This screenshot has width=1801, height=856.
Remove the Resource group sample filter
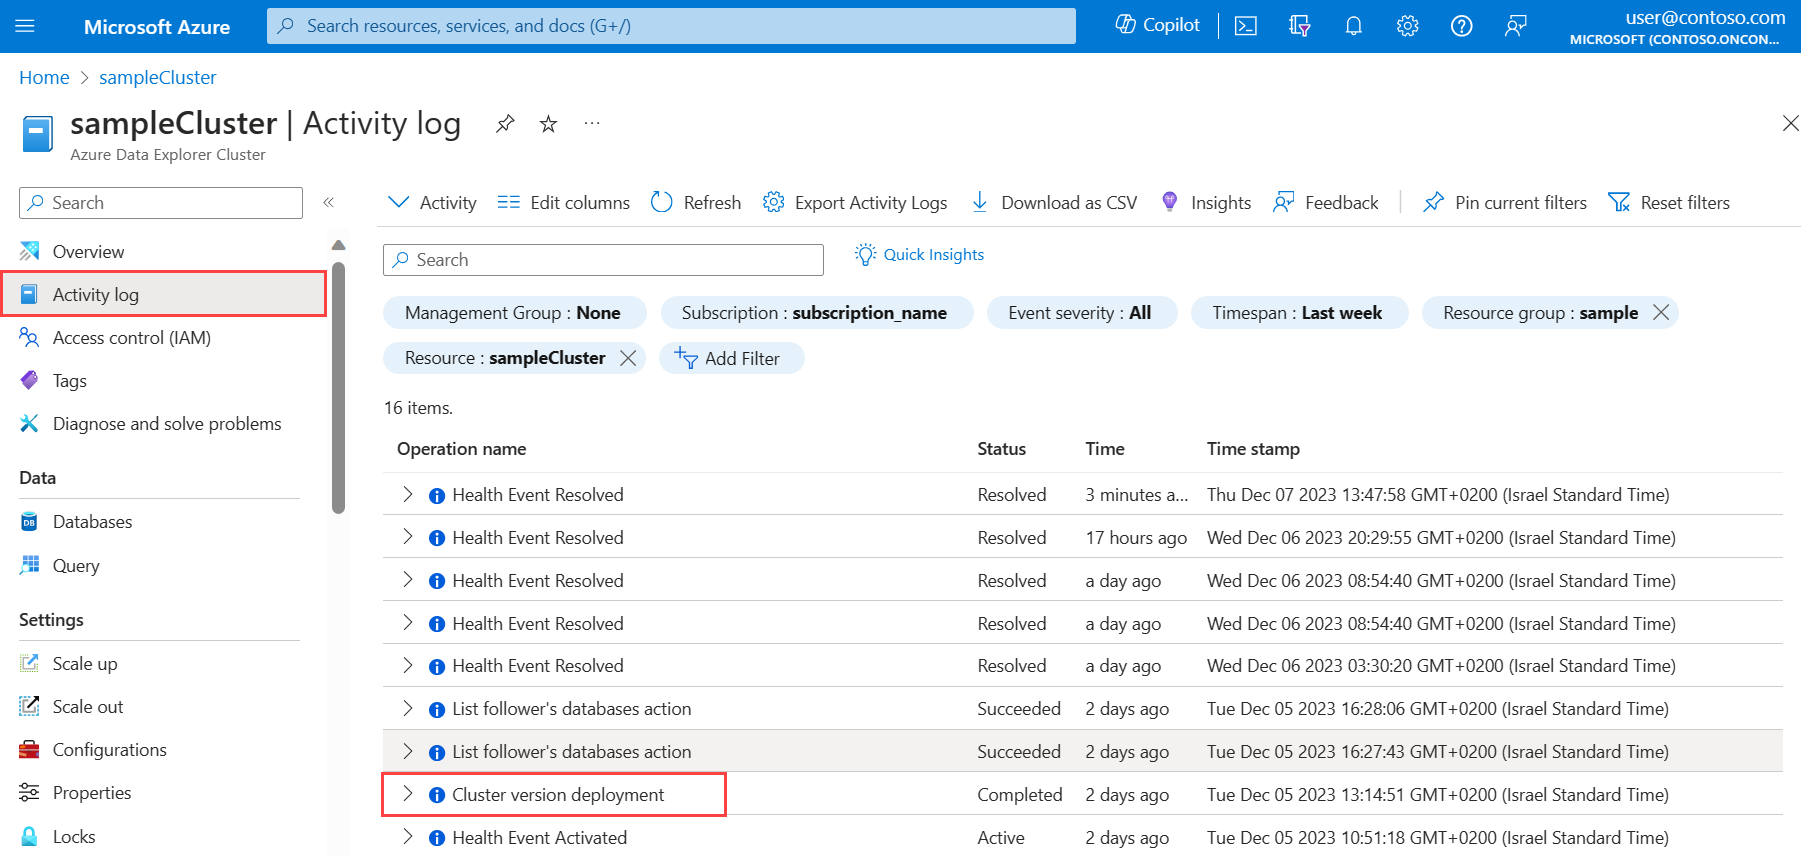click(x=1661, y=313)
